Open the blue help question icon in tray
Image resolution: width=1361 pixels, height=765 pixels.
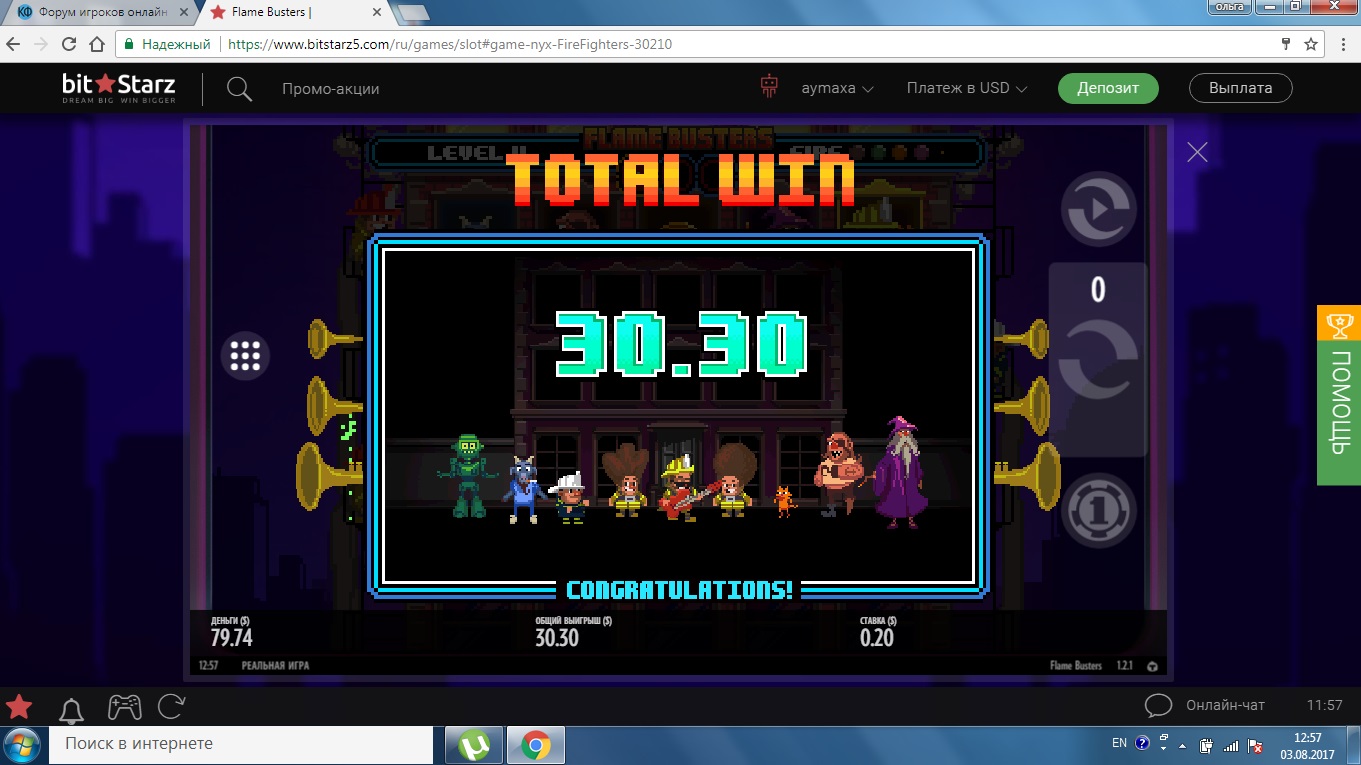[1142, 744]
